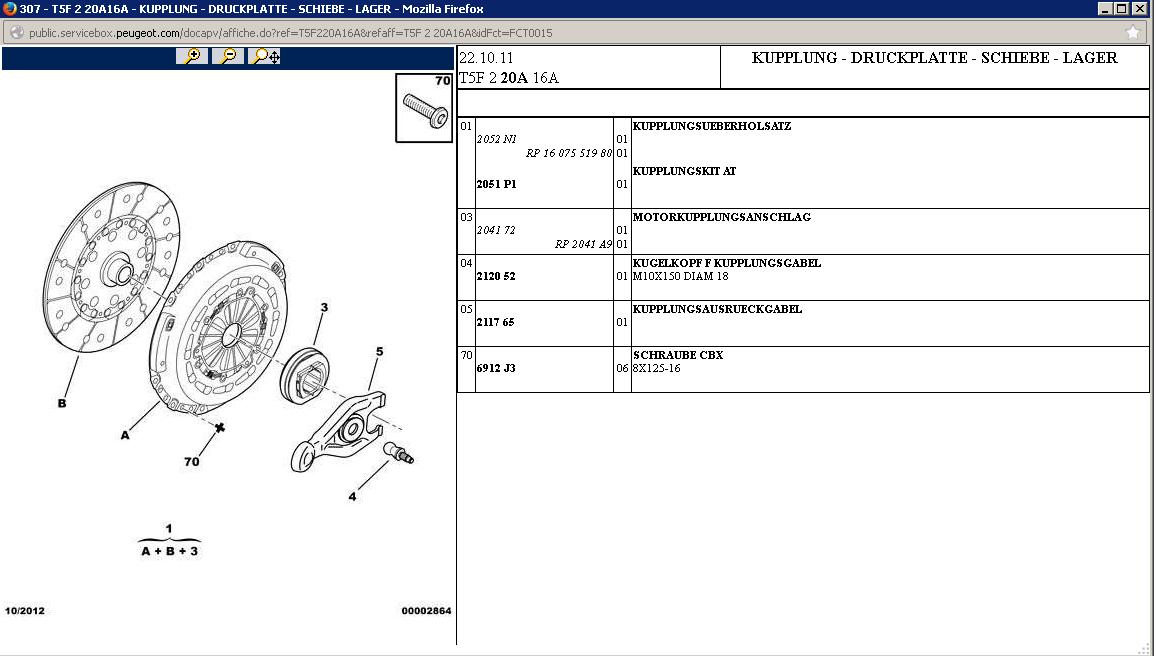Click callout letter B on the diagram
The image size is (1154, 656).
tap(62, 403)
